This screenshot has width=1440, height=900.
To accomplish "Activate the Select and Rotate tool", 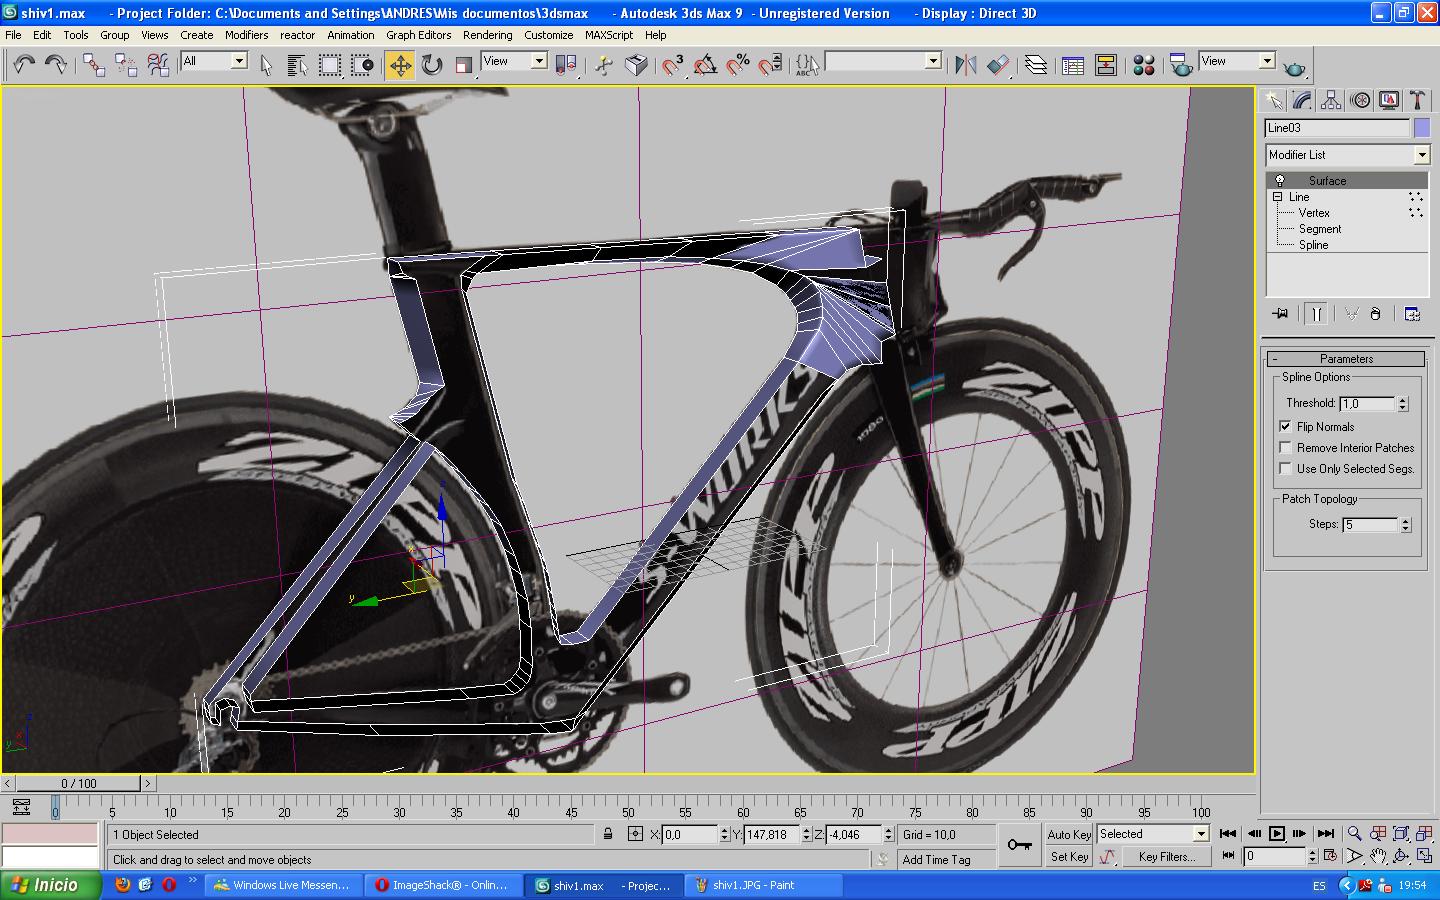I will click(432, 65).
